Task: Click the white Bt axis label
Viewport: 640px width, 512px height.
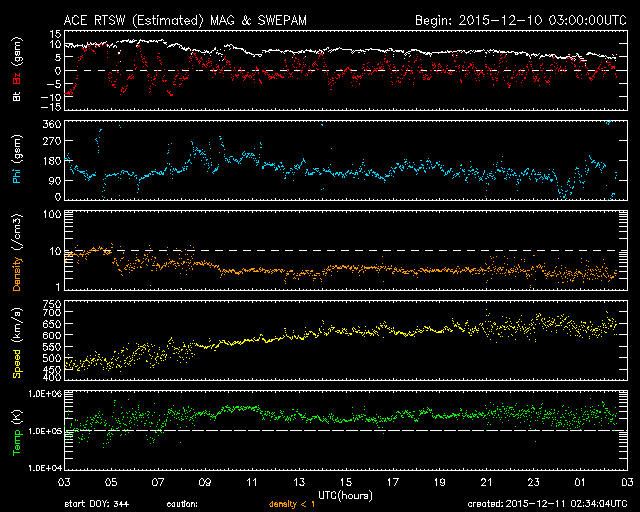Action: click(17, 95)
